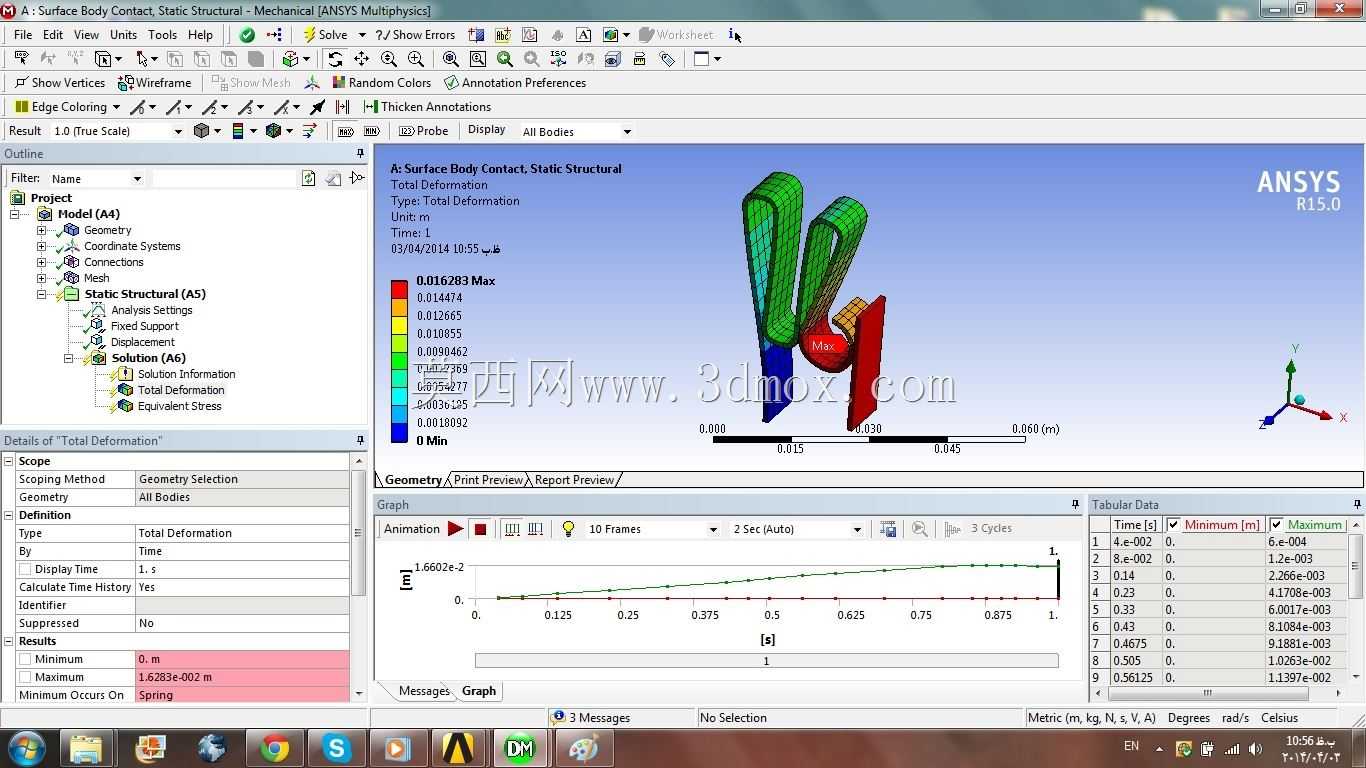The width and height of the screenshot is (1366, 768).
Task: Expand the Geometry tree node
Action: 42,230
